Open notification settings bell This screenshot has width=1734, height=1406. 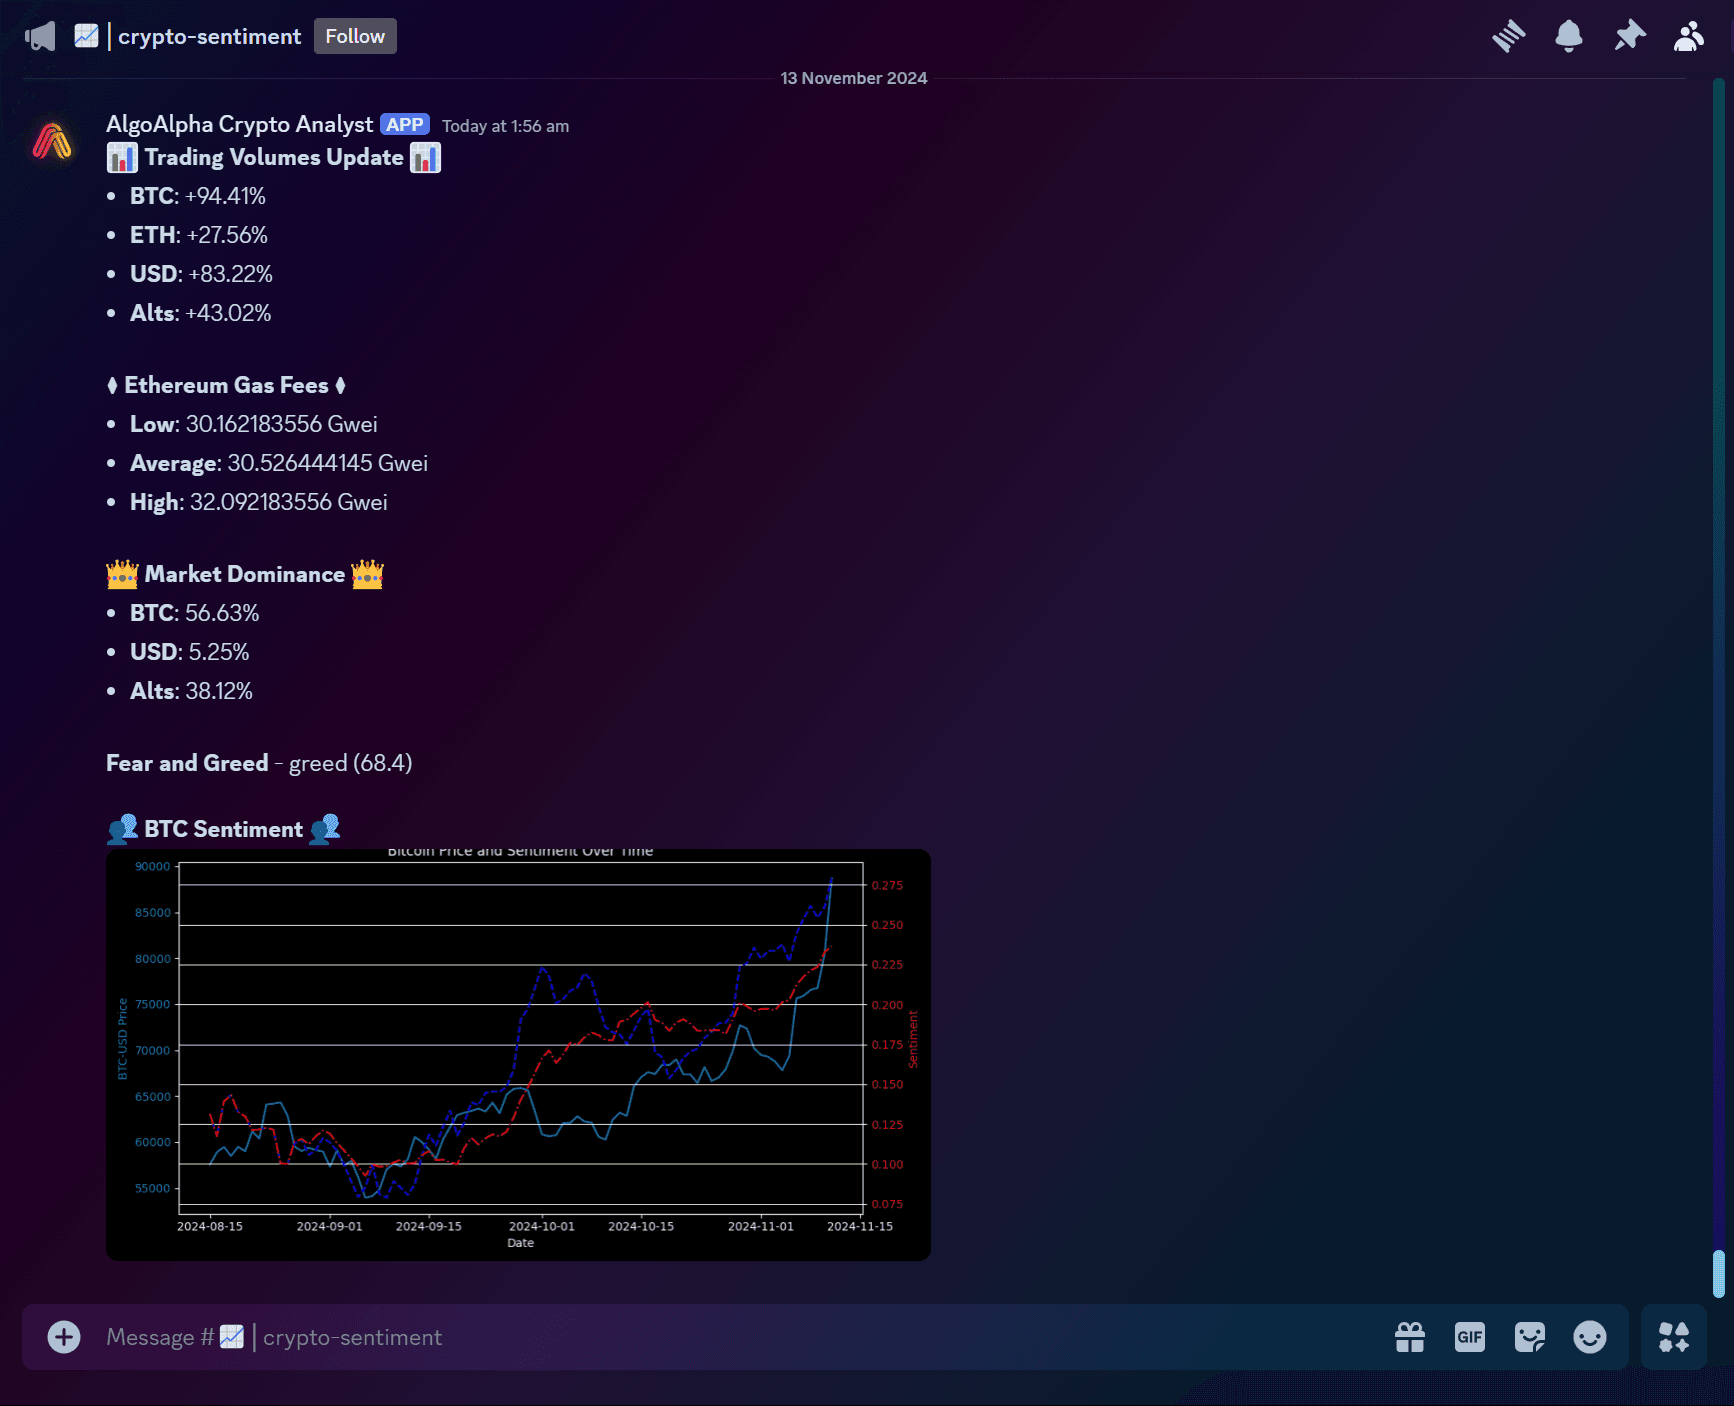[1568, 35]
